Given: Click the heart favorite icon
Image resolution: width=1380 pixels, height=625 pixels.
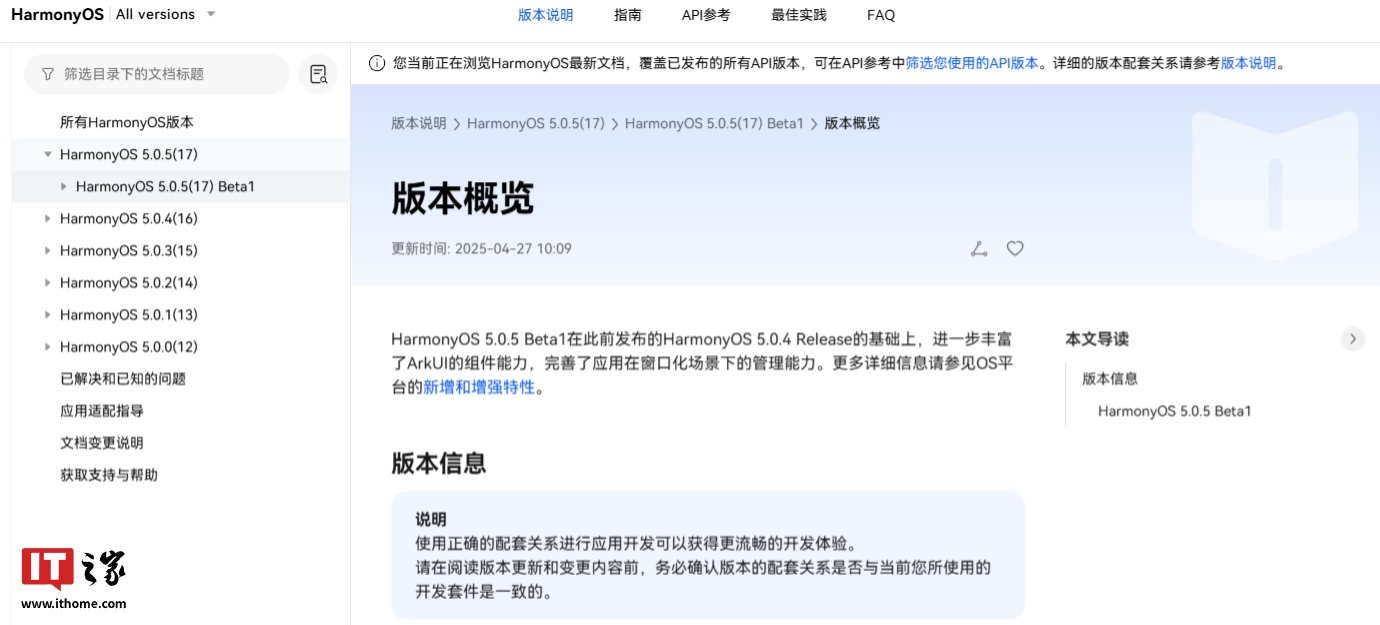Looking at the screenshot, I should pyautogui.click(x=1015, y=249).
